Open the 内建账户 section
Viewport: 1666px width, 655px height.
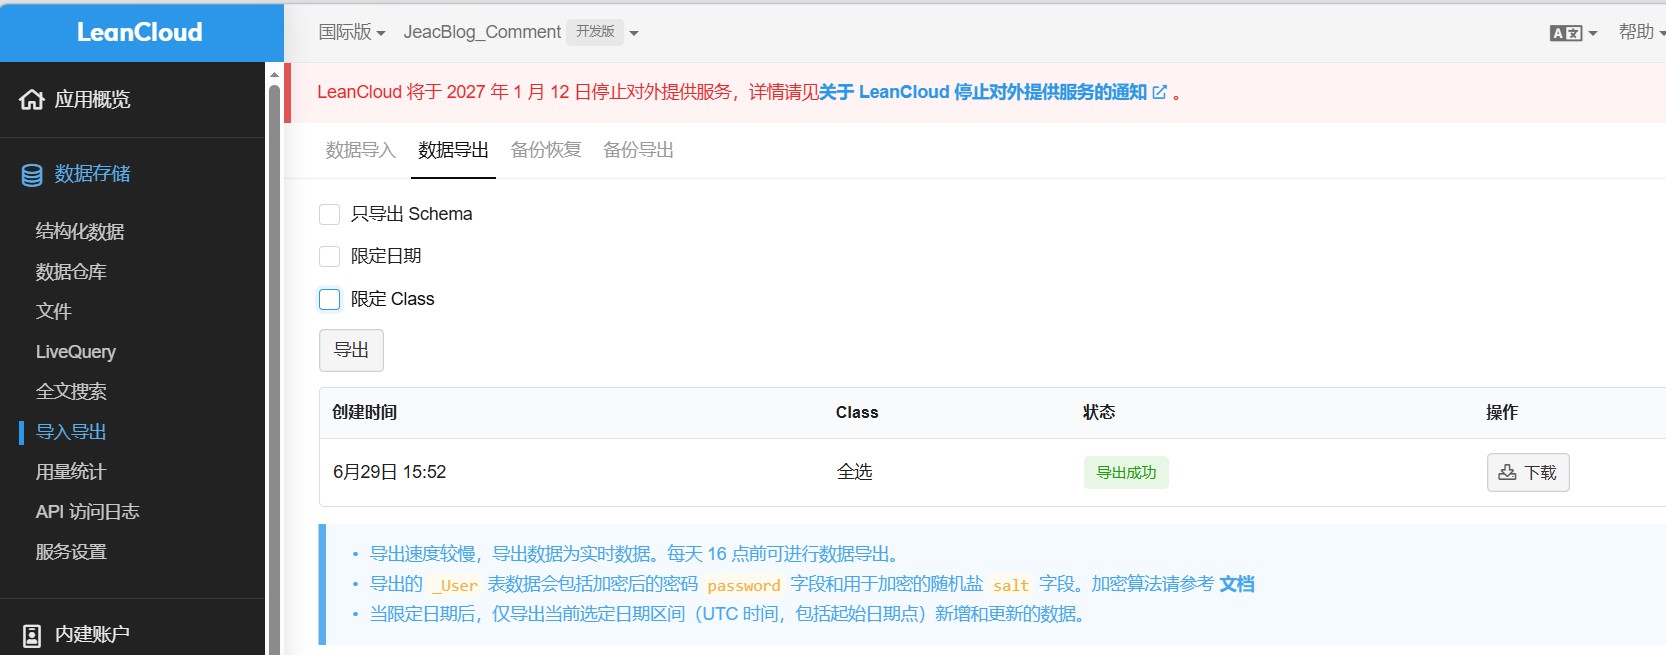pyautogui.click(x=92, y=634)
